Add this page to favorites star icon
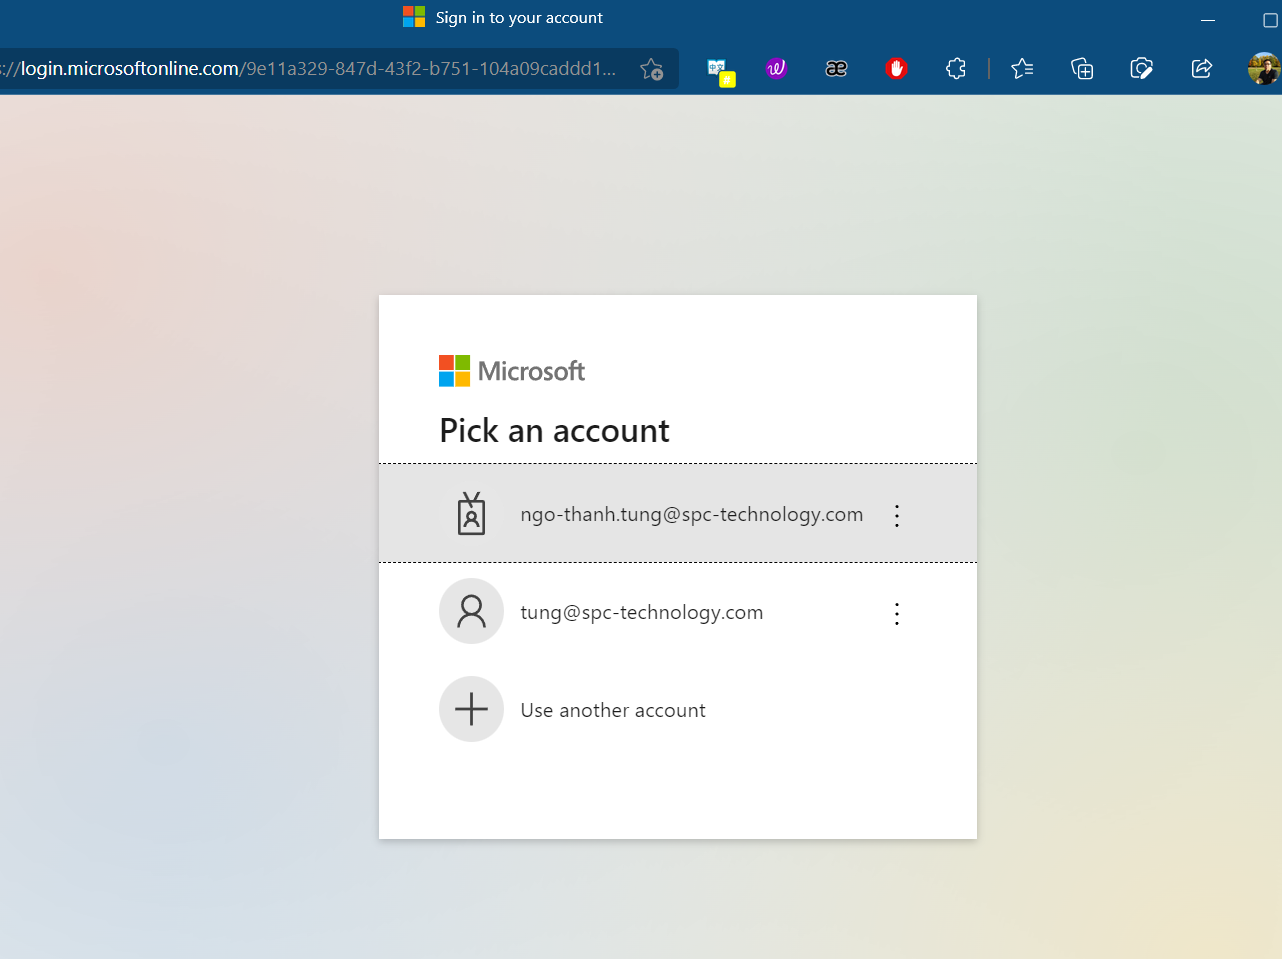This screenshot has width=1282, height=959. pyautogui.click(x=651, y=68)
